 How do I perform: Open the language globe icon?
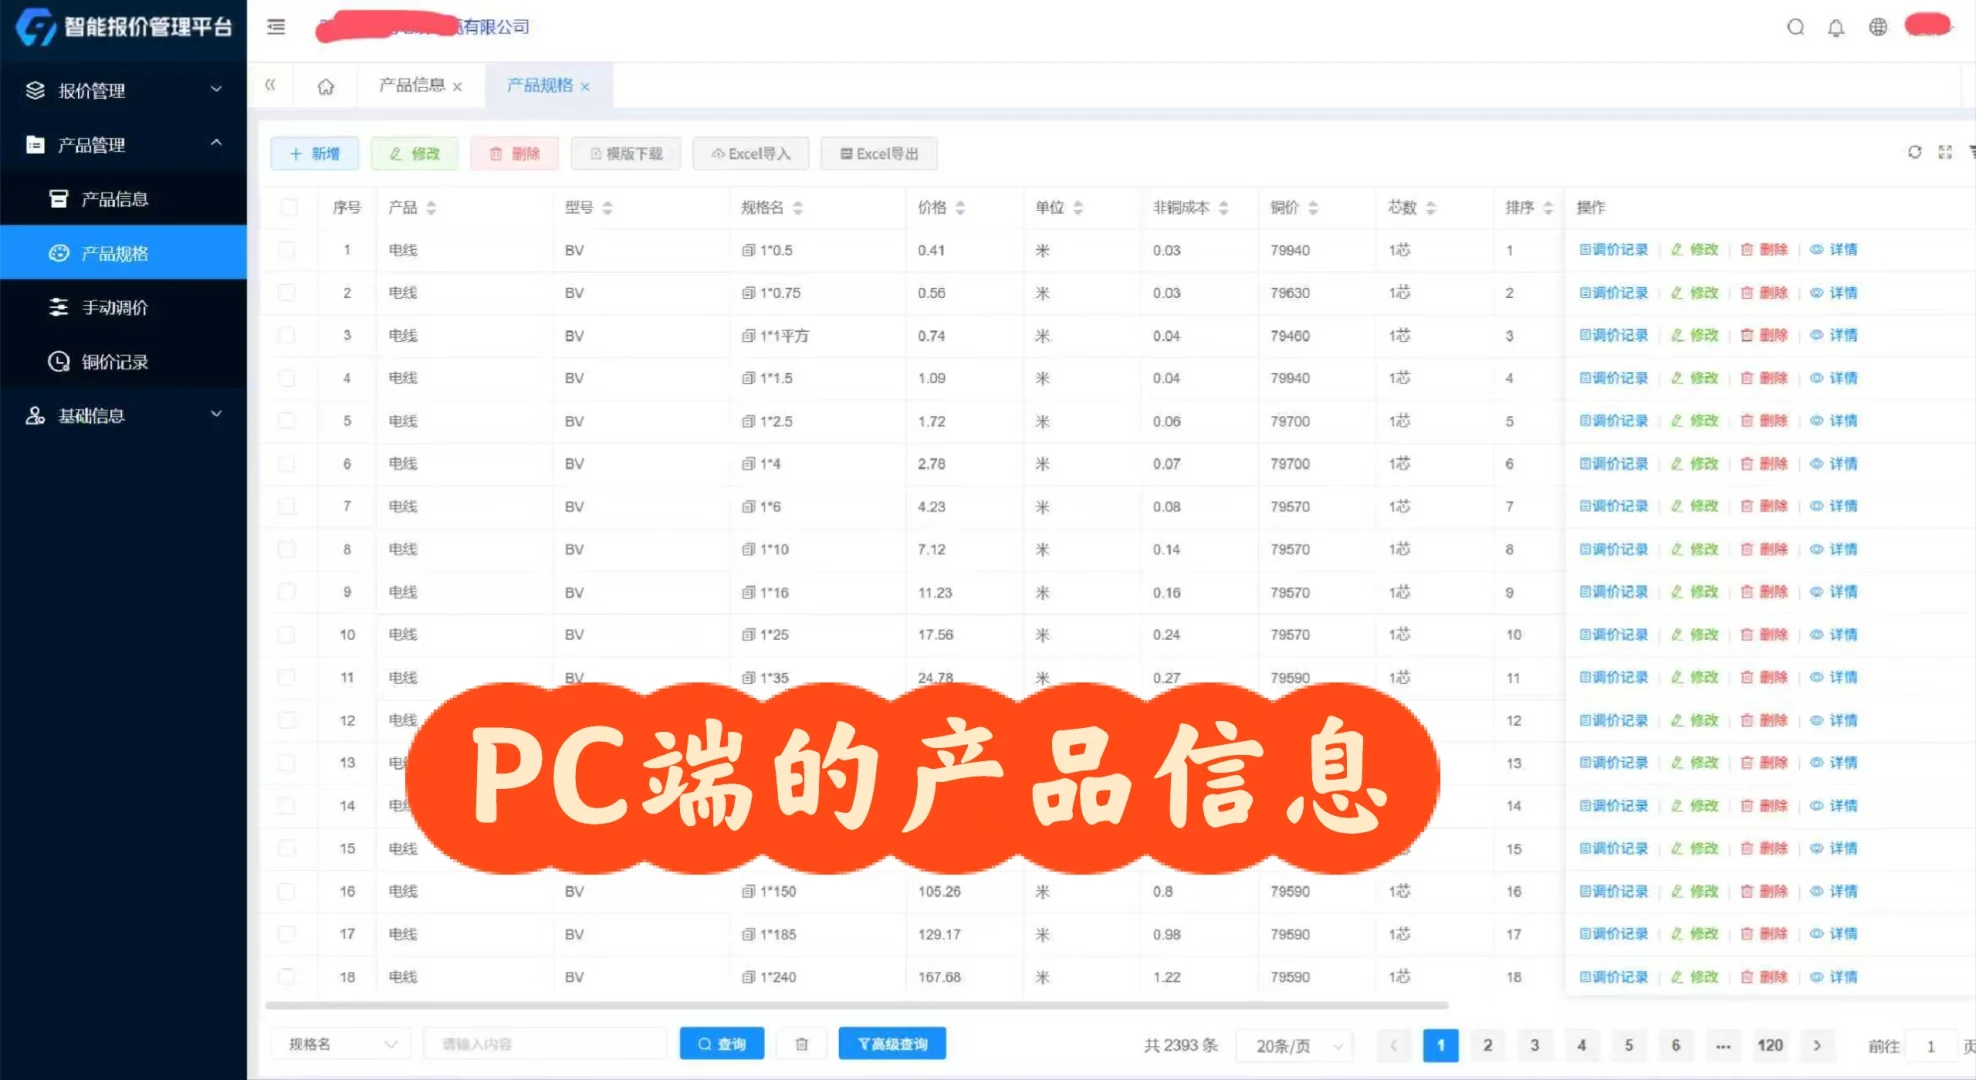click(1877, 28)
